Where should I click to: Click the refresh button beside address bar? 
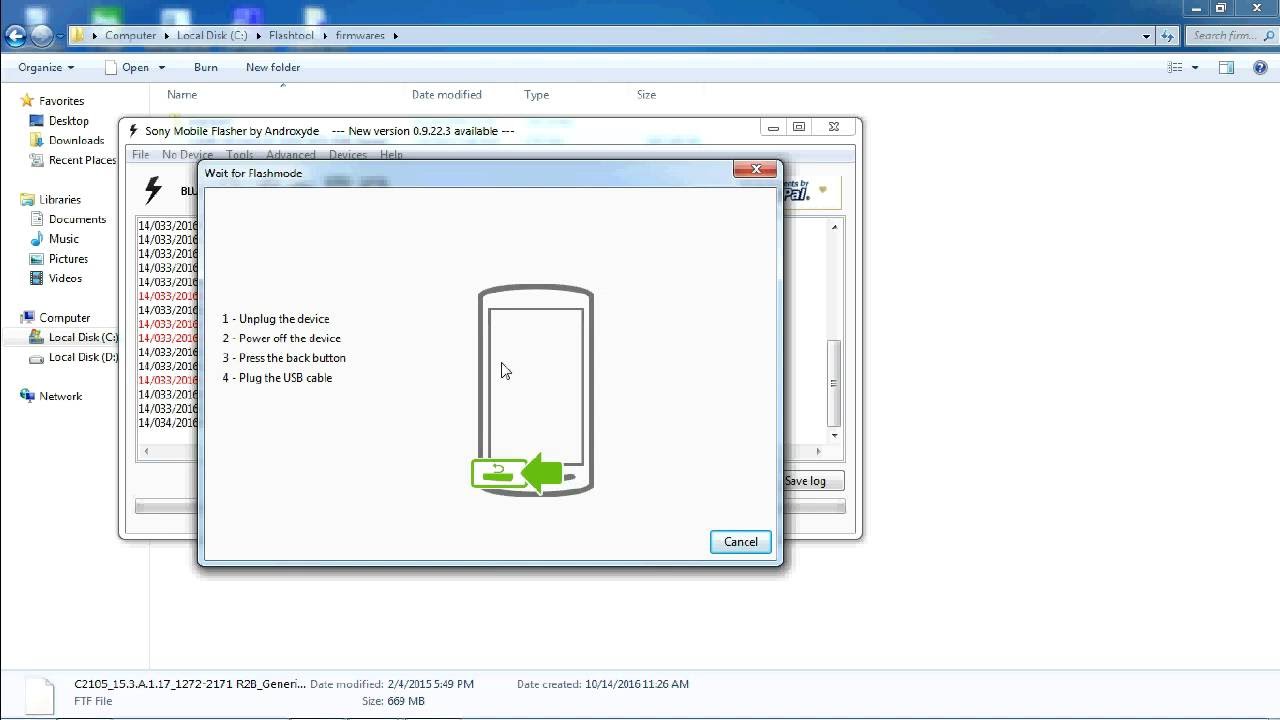click(x=1167, y=35)
